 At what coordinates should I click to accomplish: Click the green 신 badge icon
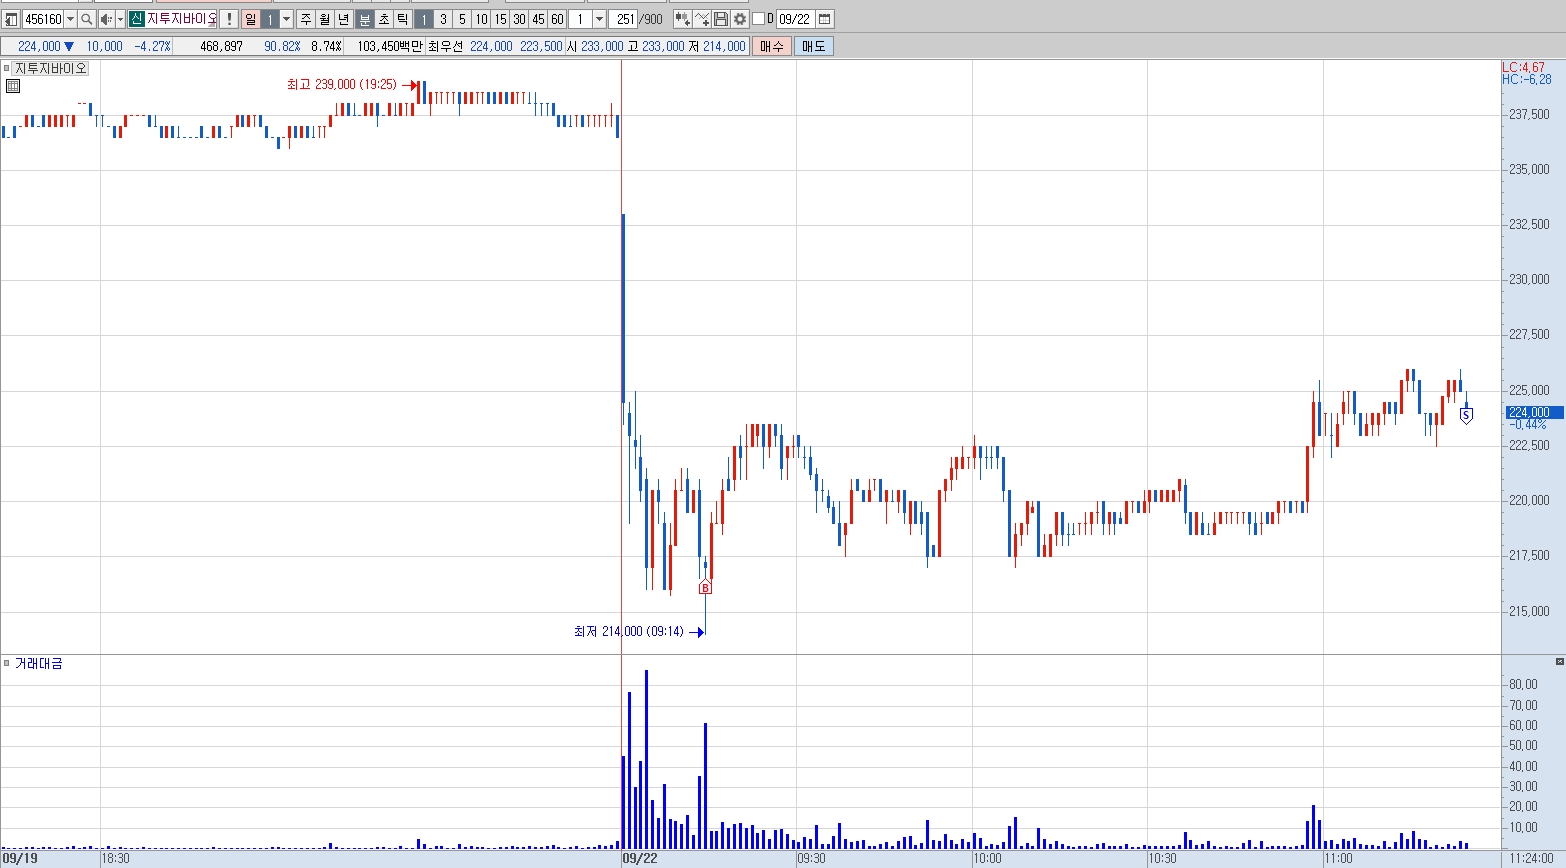pos(137,19)
